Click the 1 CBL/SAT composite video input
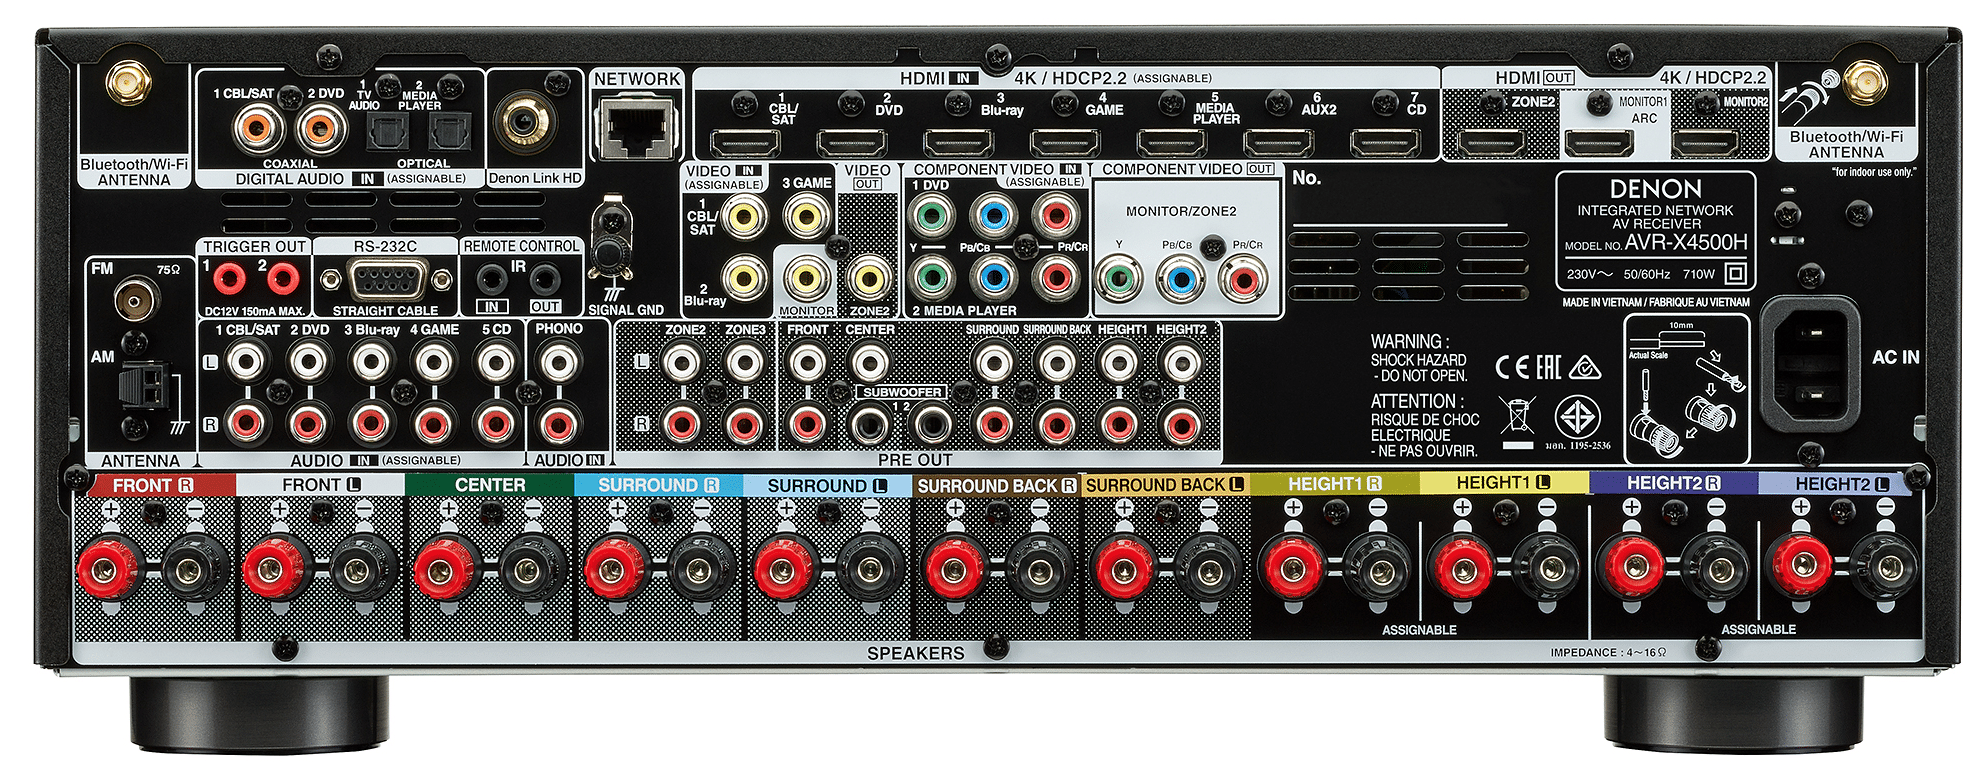The width and height of the screenshot is (1982, 778). pos(745,215)
